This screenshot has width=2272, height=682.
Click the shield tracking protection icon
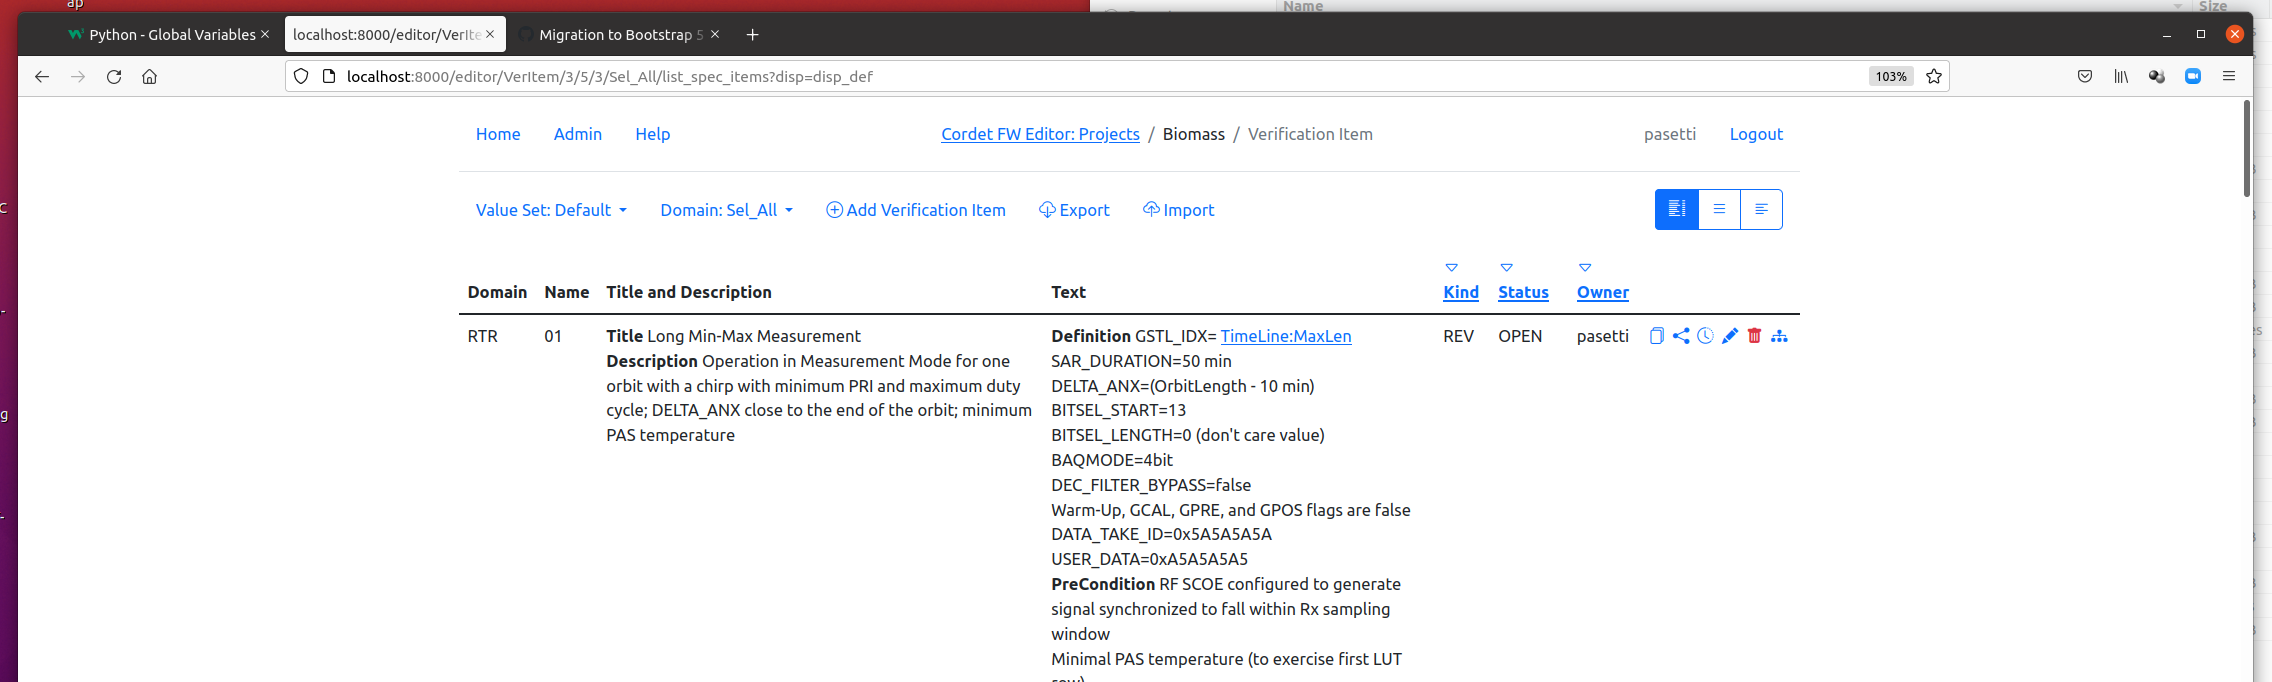(x=301, y=76)
